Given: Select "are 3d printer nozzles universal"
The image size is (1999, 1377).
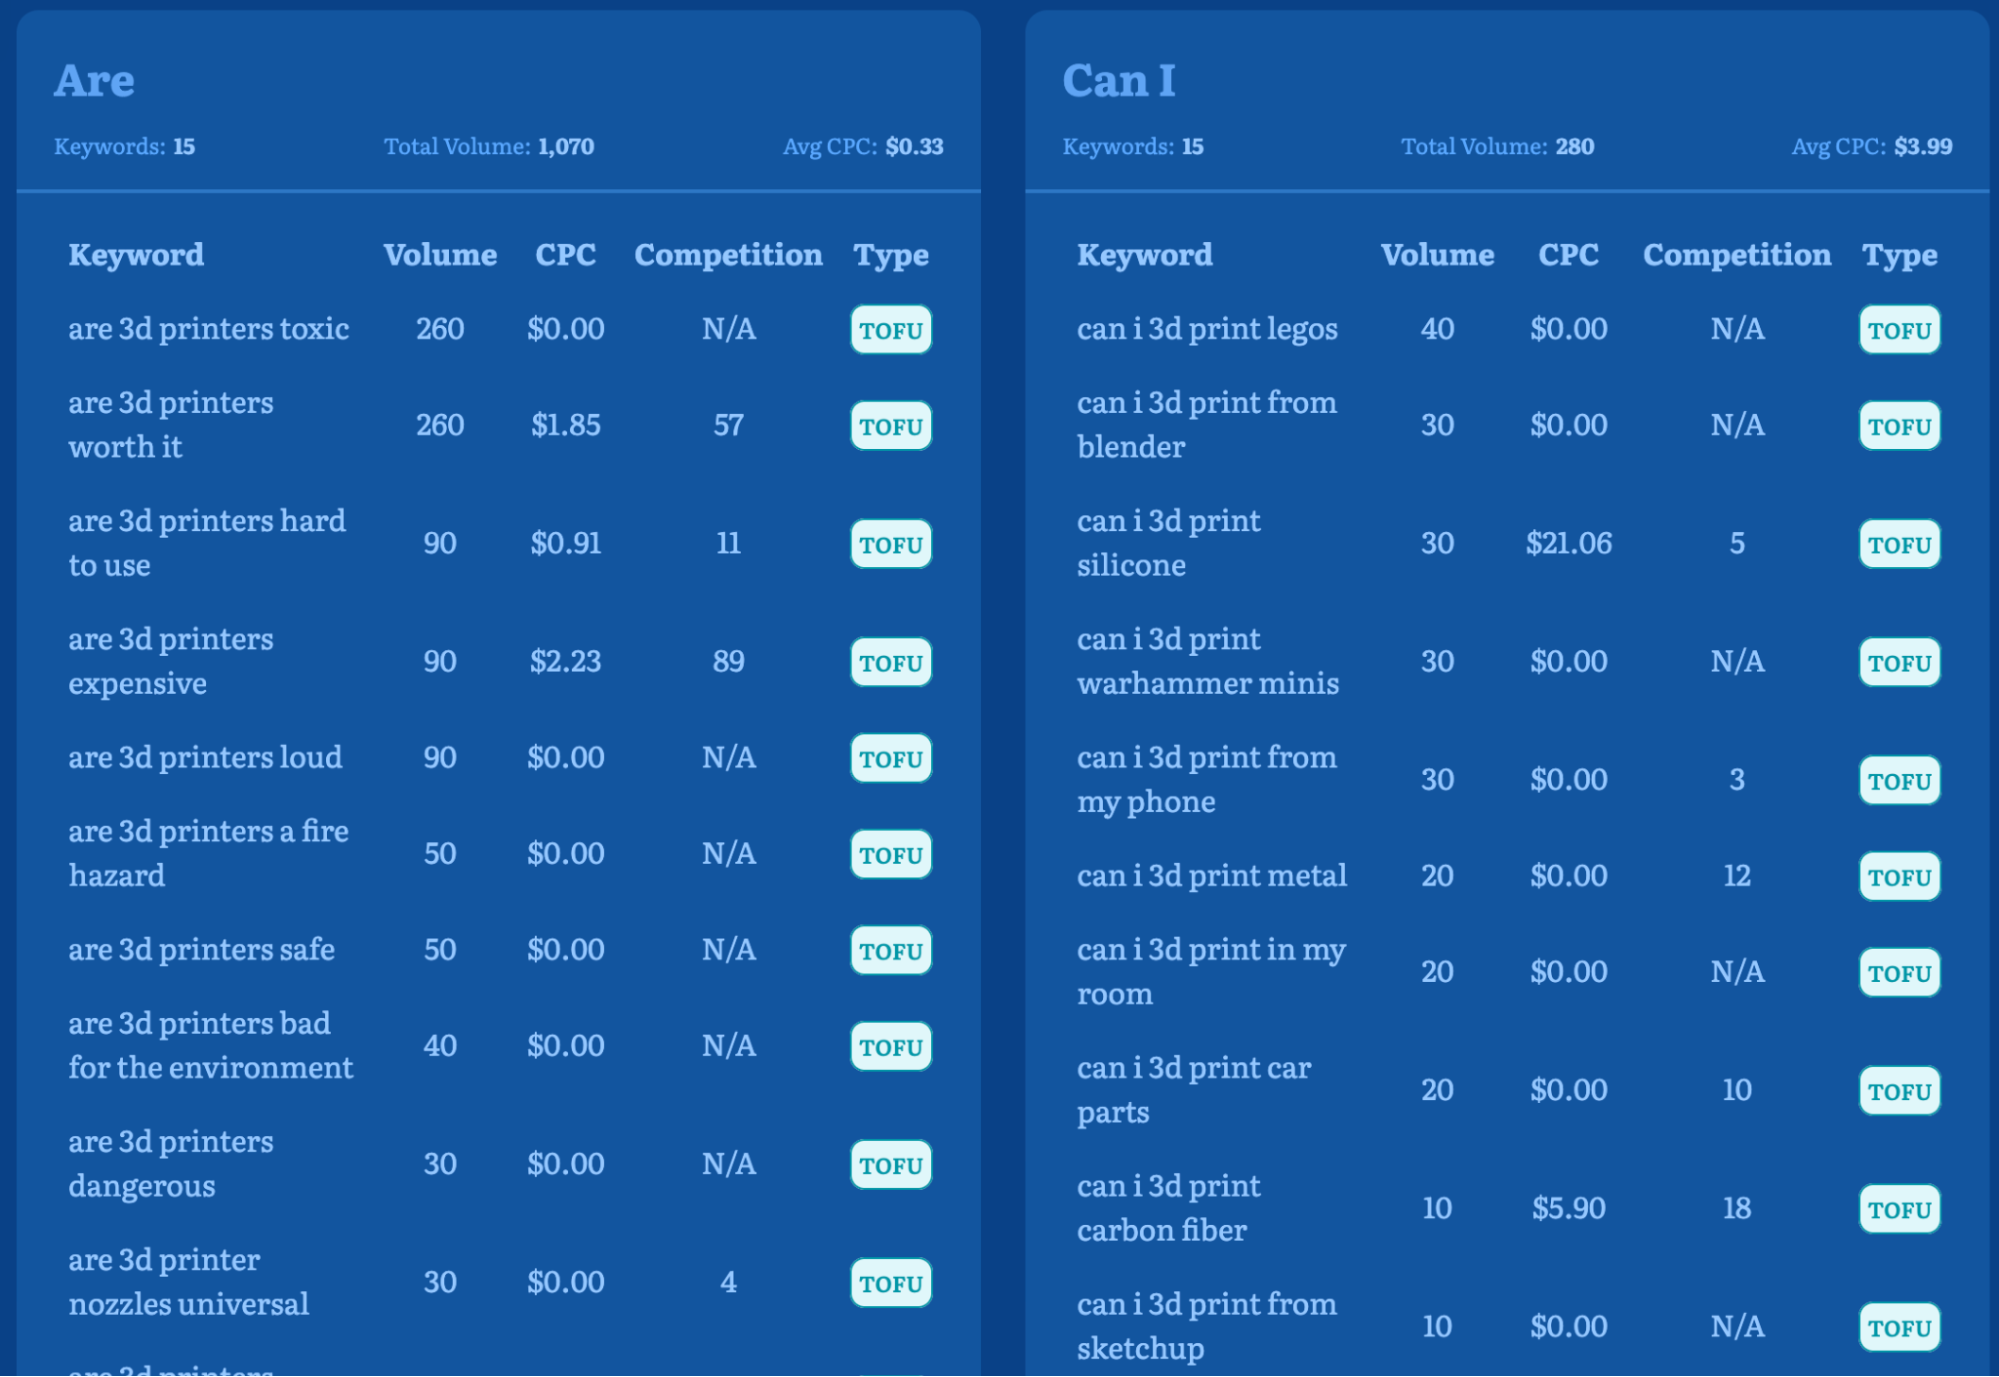Looking at the screenshot, I should click(x=188, y=1281).
